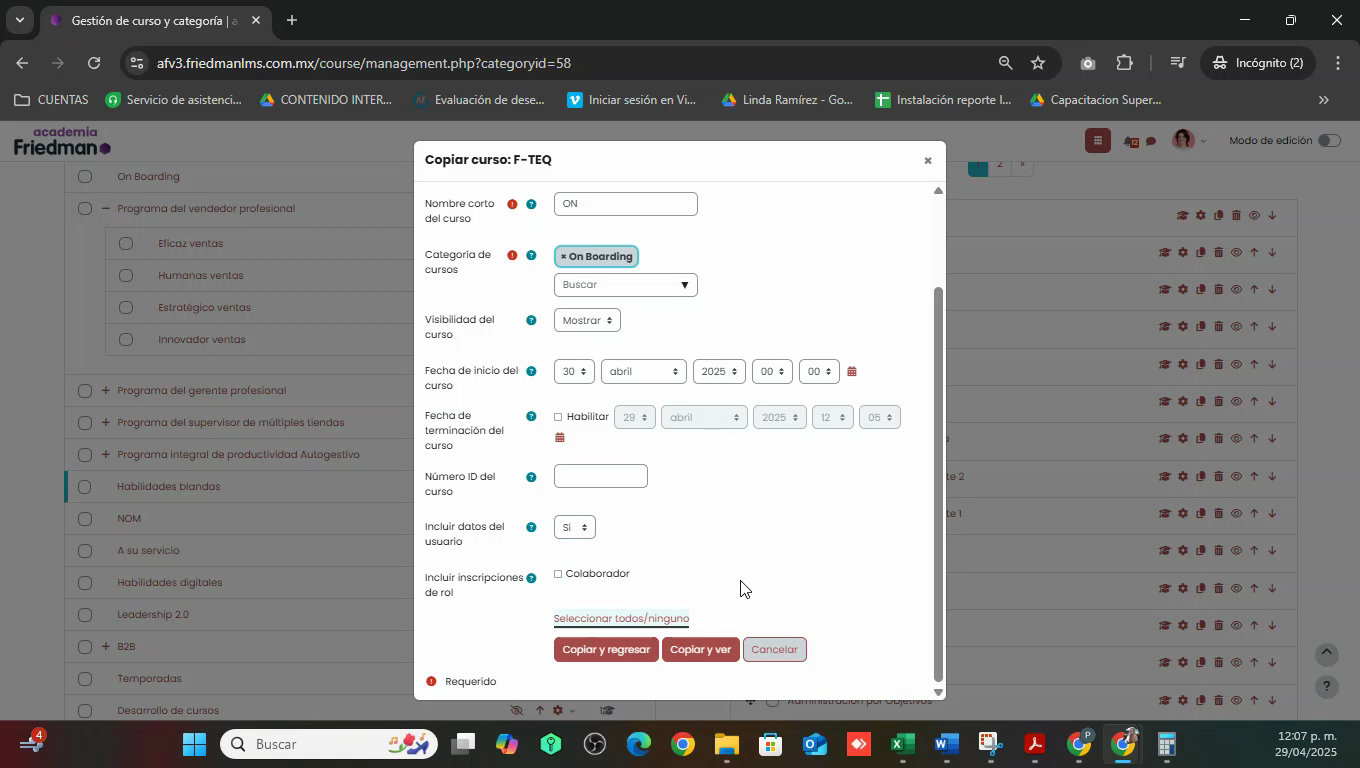Reload the page in Chrome
This screenshot has height=768, width=1360.
pos(93,63)
